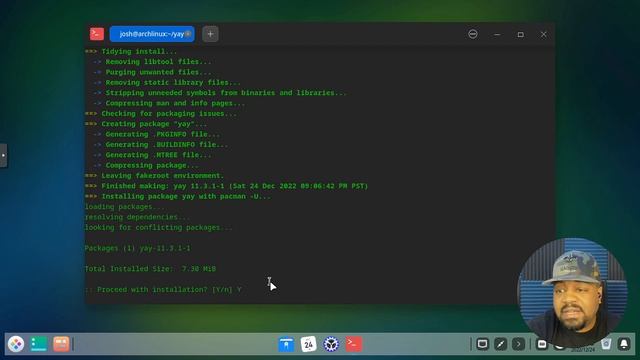
Task: Click the 'Generating .MTREE file...' line
Action: [x=152, y=155]
